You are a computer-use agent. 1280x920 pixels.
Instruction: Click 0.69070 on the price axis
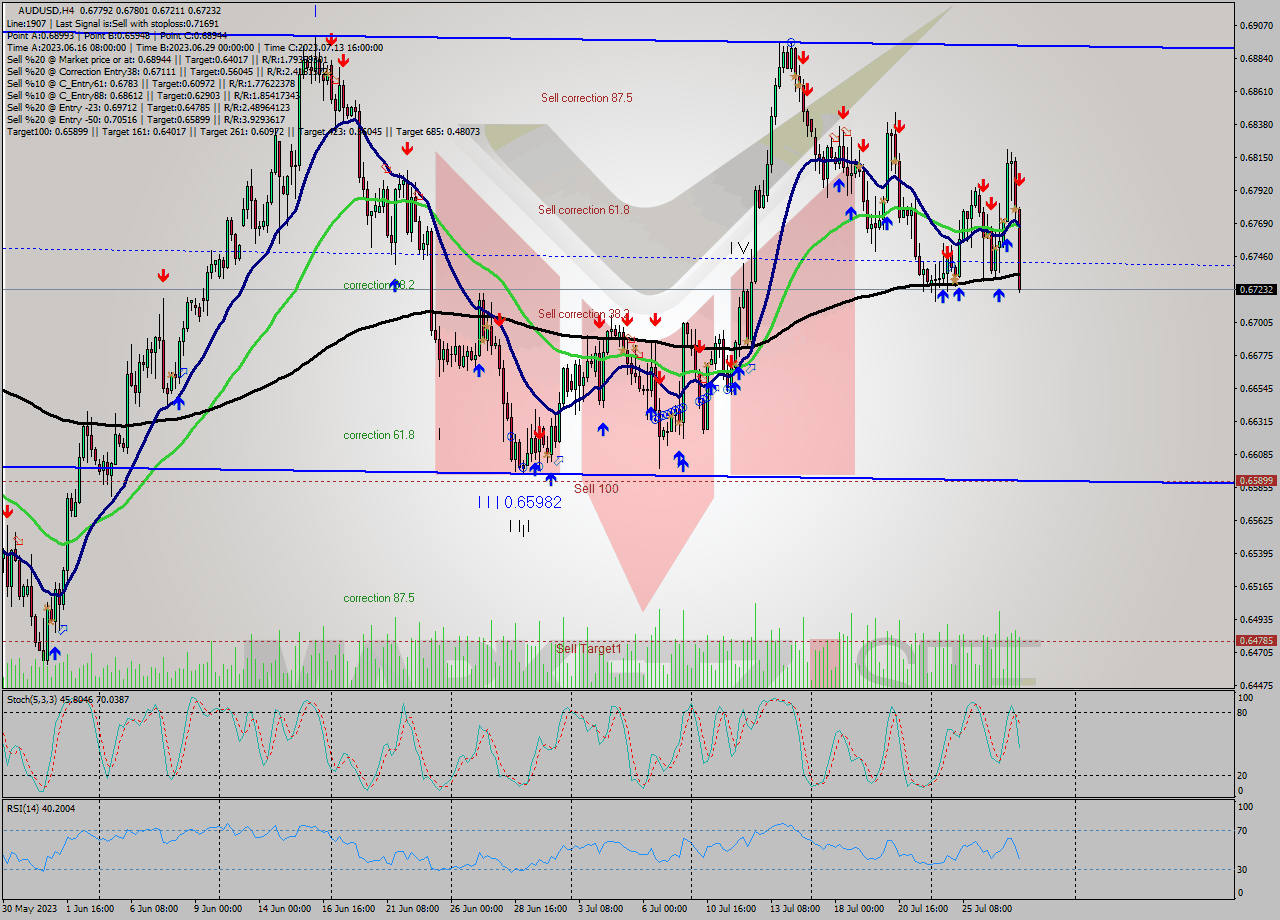coord(1256,25)
